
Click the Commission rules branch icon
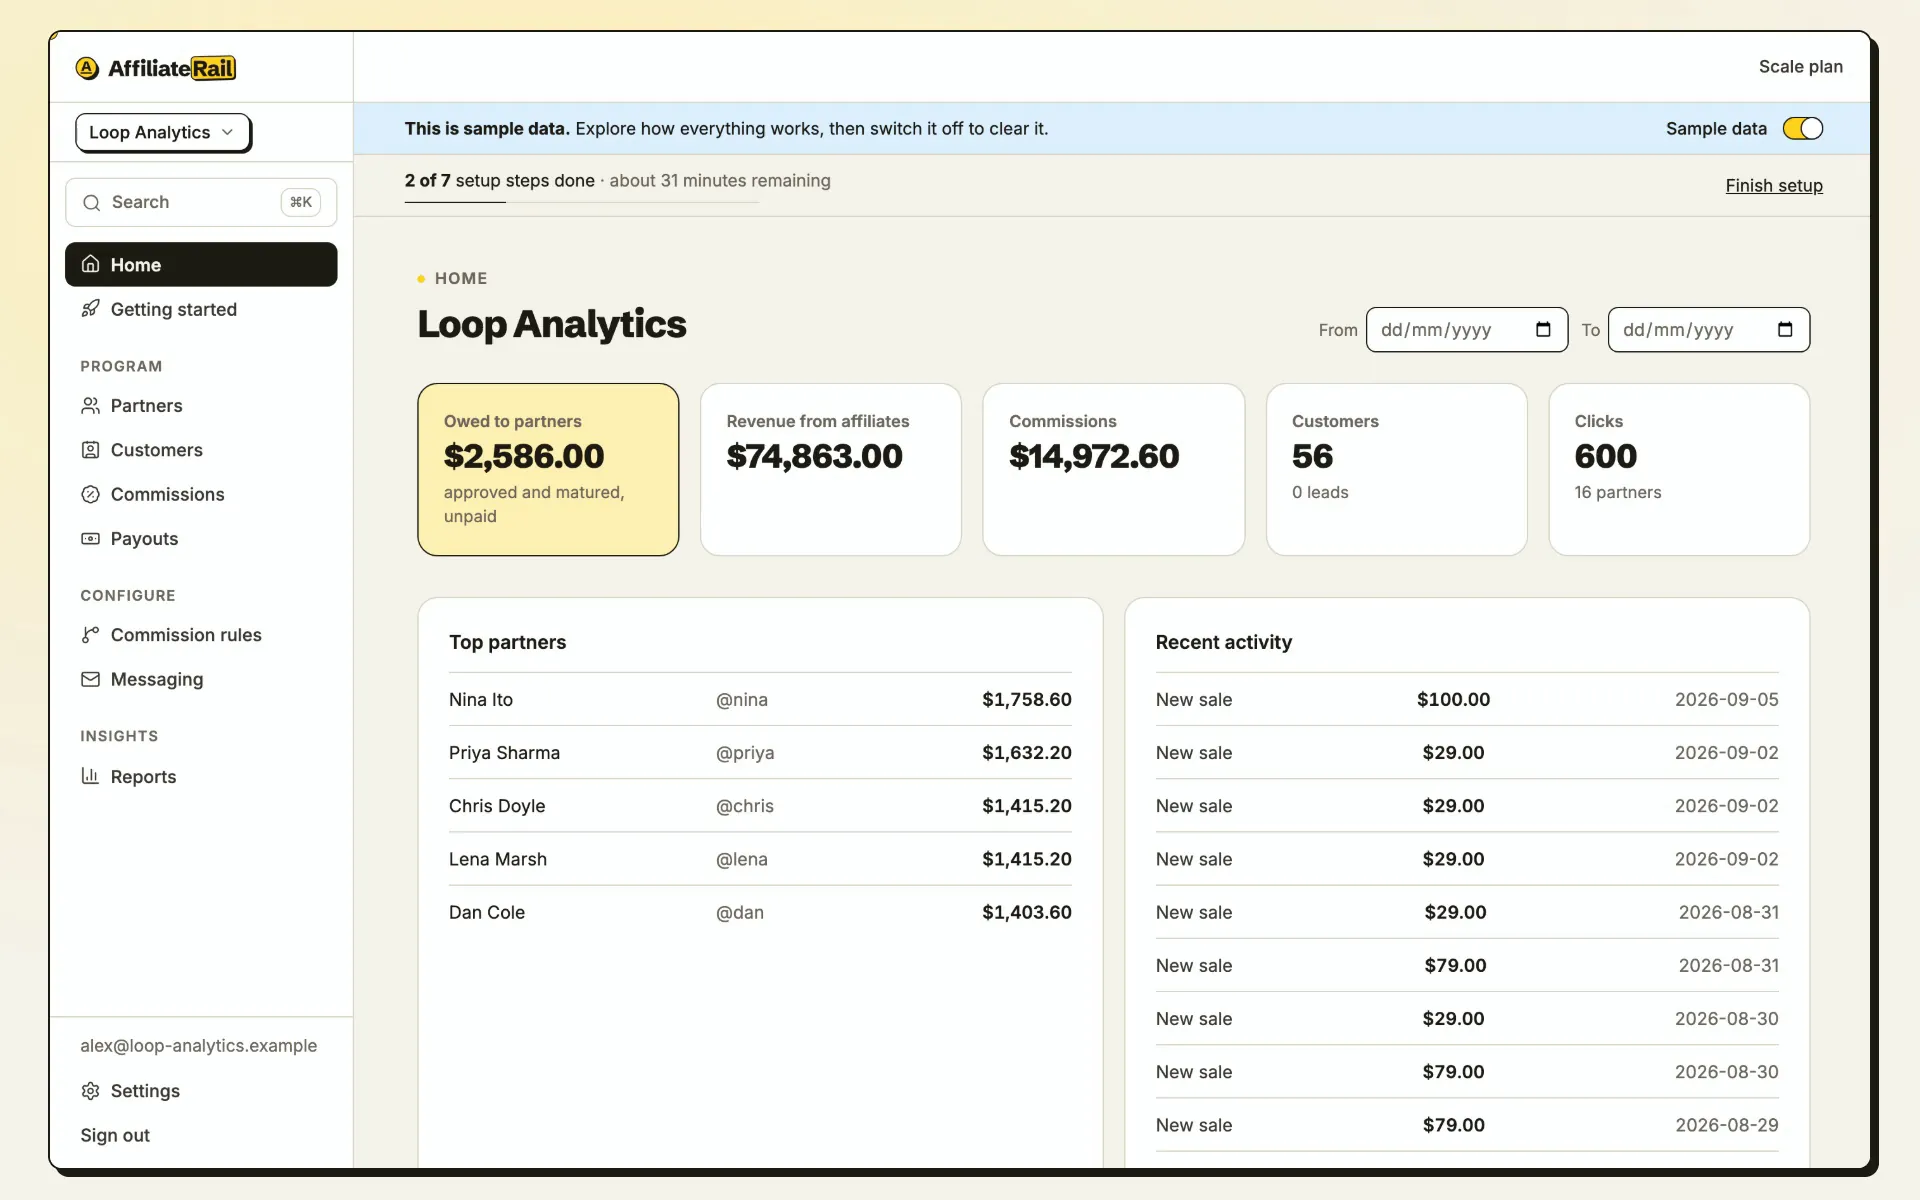coord(91,635)
